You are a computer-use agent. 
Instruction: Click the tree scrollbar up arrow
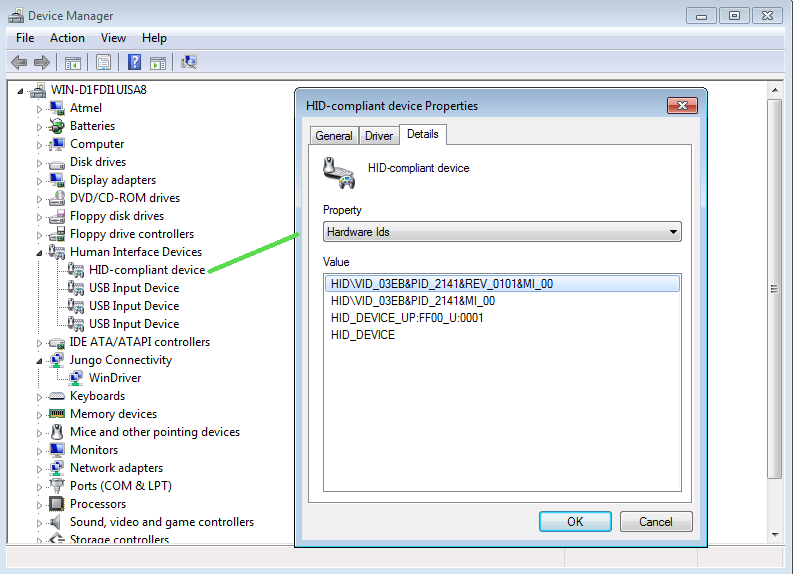775,90
